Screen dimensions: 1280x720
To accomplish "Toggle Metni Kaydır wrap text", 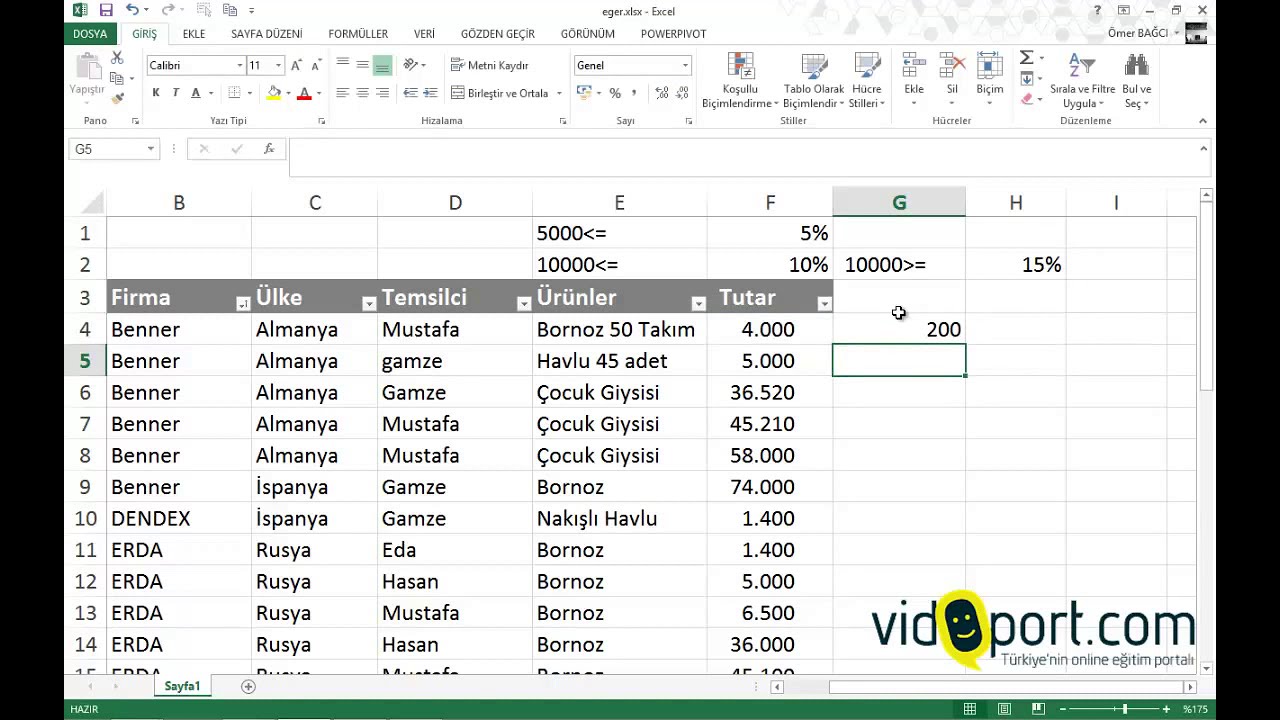I will 489,65.
